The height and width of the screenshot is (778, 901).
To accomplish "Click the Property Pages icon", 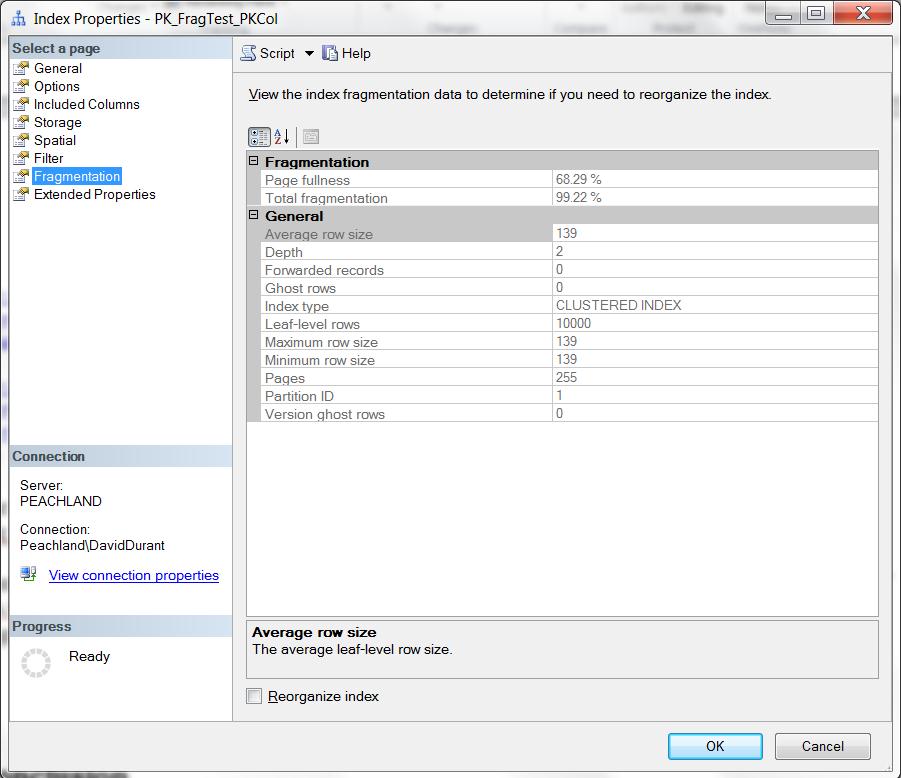I will 311,137.
